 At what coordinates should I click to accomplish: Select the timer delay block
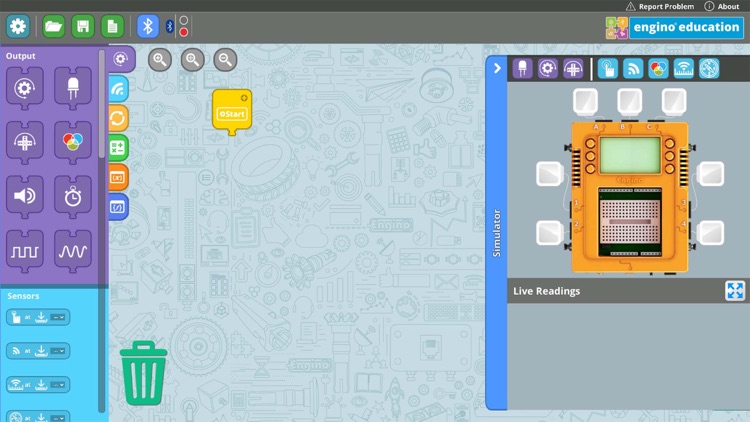point(73,197)
